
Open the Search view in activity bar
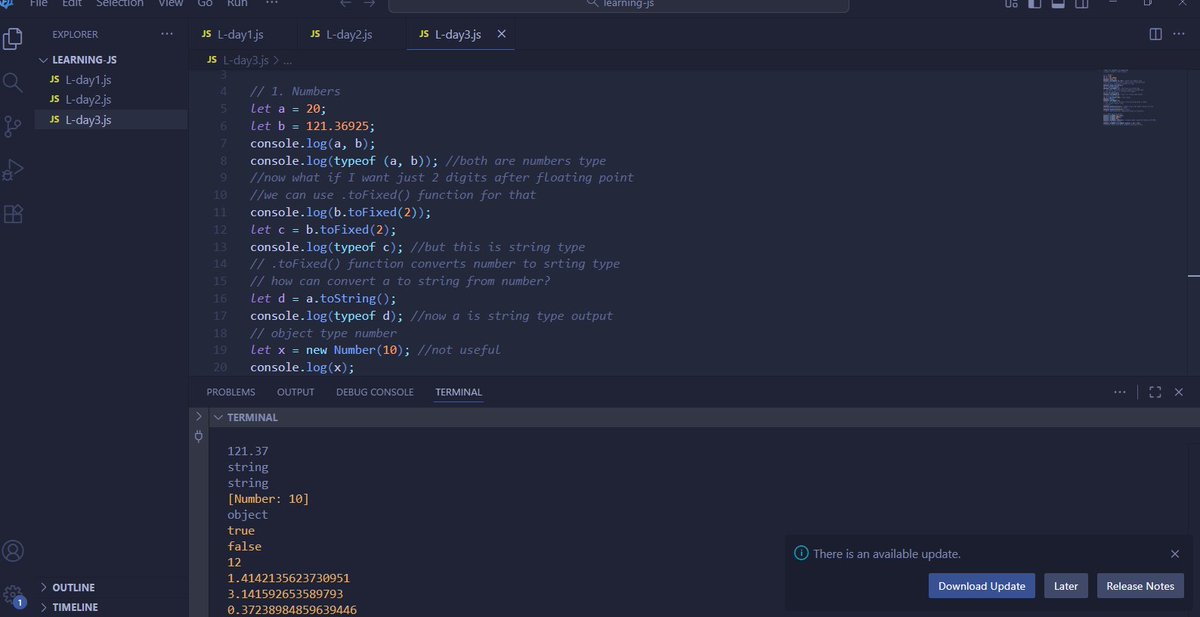pos(13,82)
